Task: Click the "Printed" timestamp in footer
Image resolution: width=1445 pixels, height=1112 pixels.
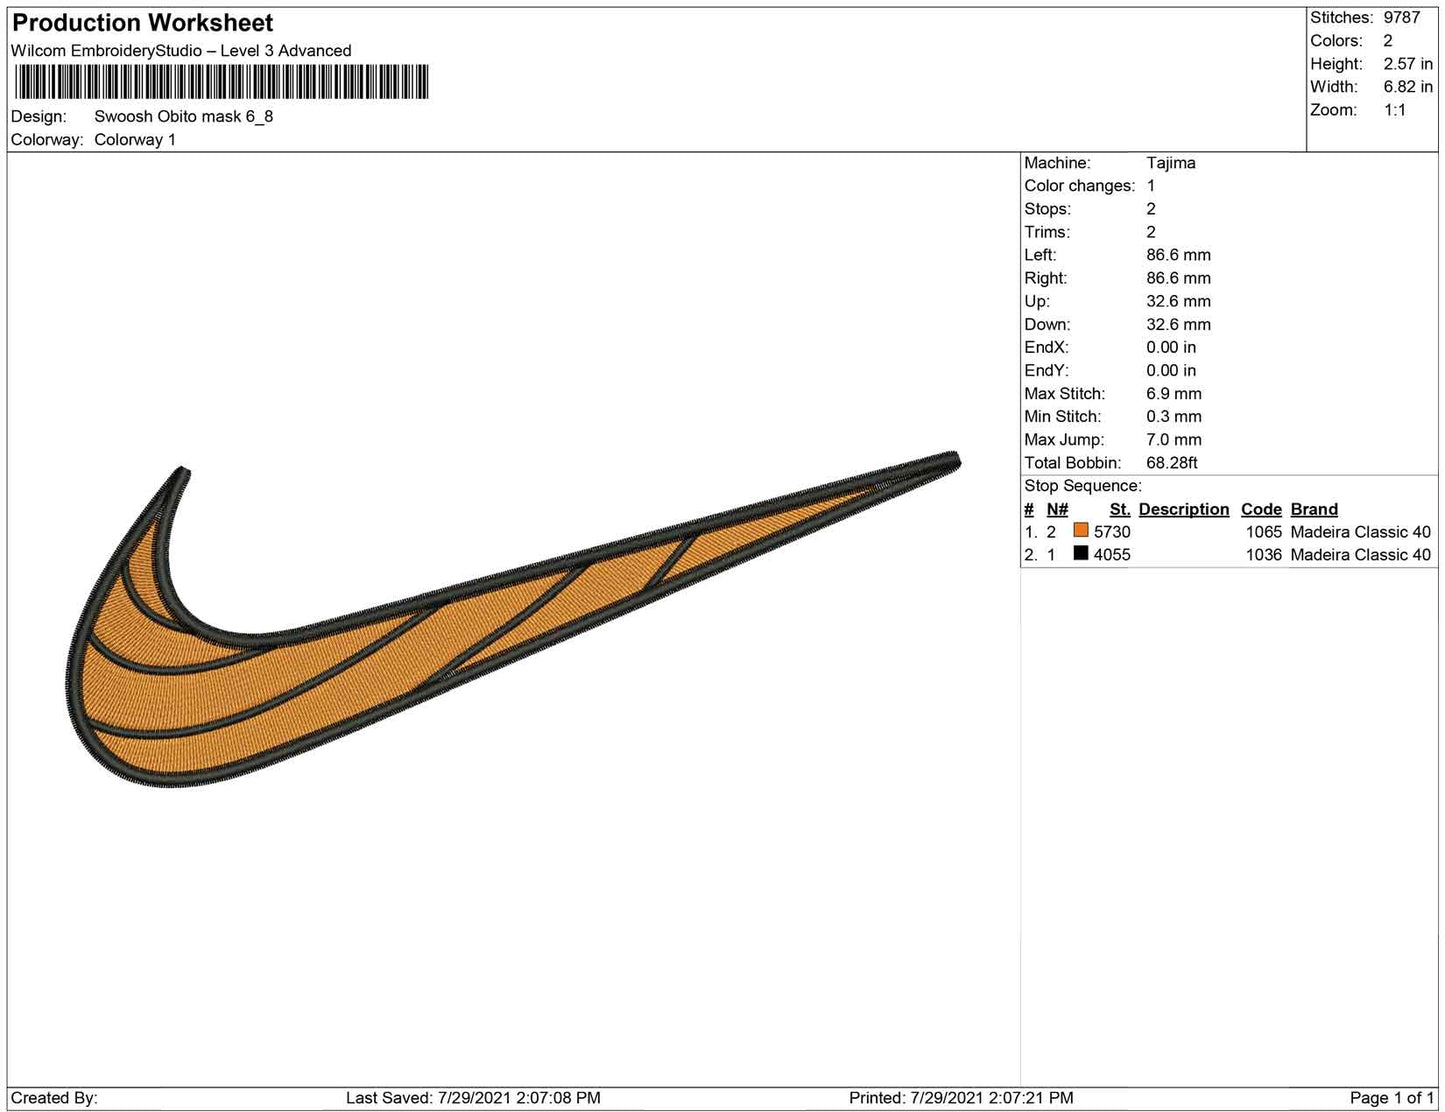Action: pyautogui.click(x=961, y=1098)
